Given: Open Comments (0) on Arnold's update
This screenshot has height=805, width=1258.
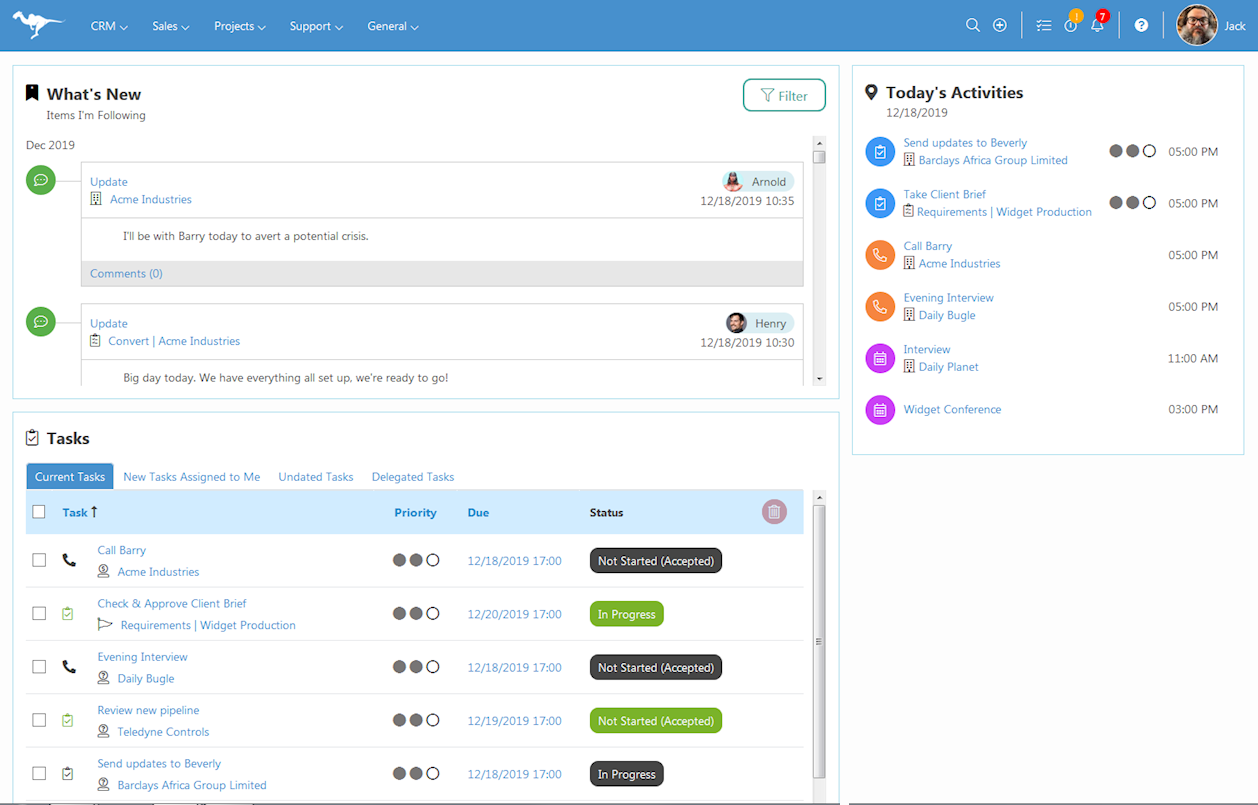Looking at the screenshot, I should (126, 273).
